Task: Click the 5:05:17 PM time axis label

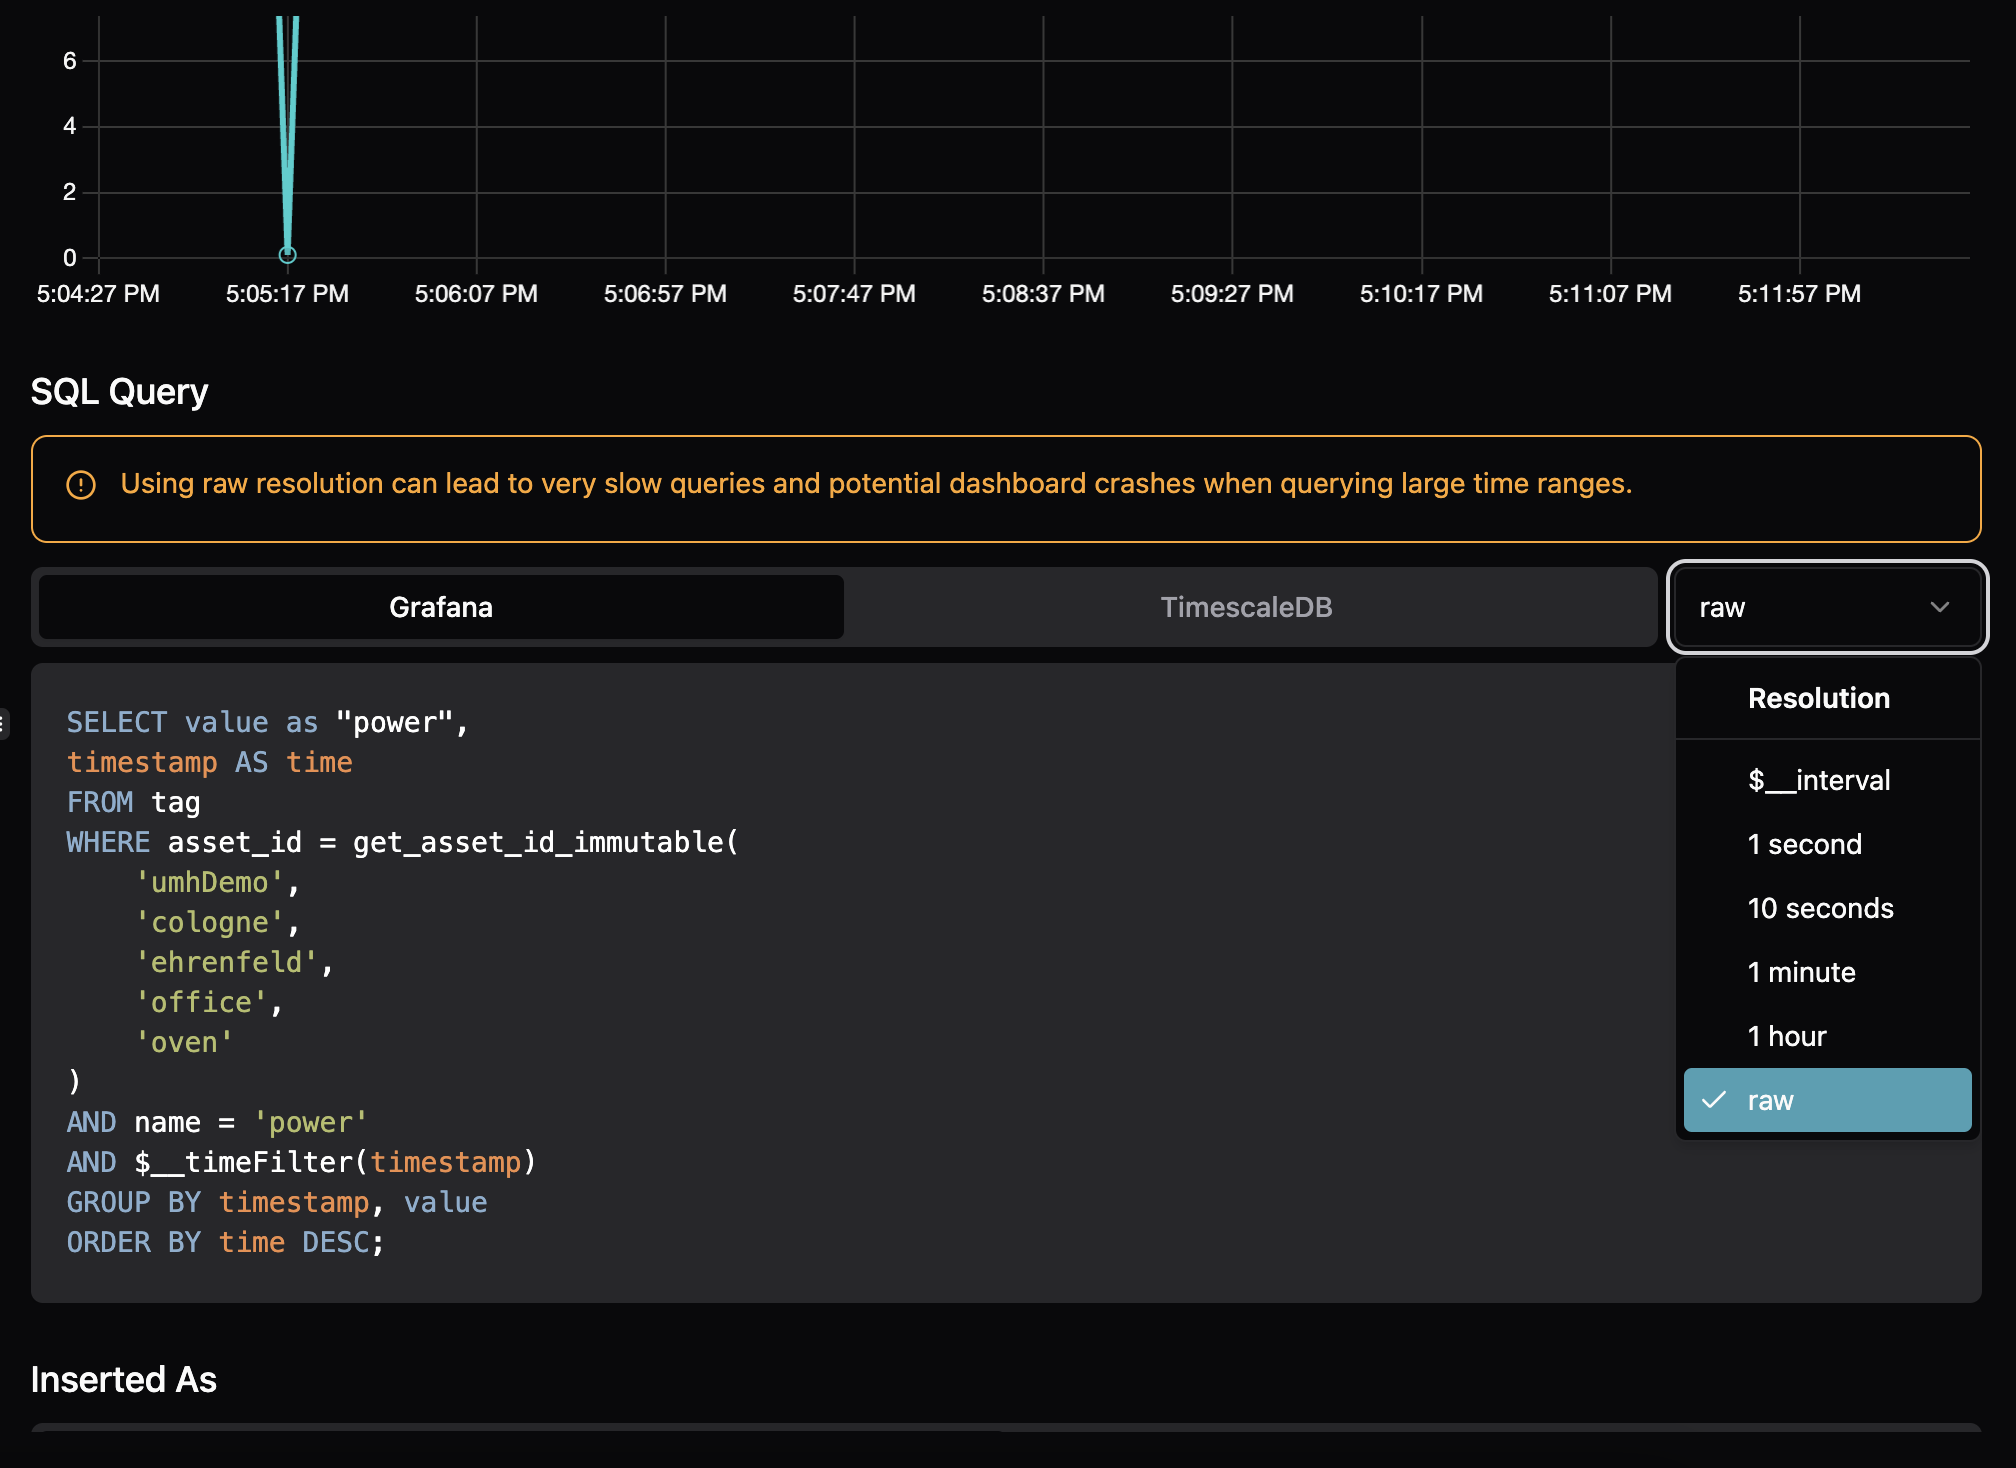Action: click(287, 294)
